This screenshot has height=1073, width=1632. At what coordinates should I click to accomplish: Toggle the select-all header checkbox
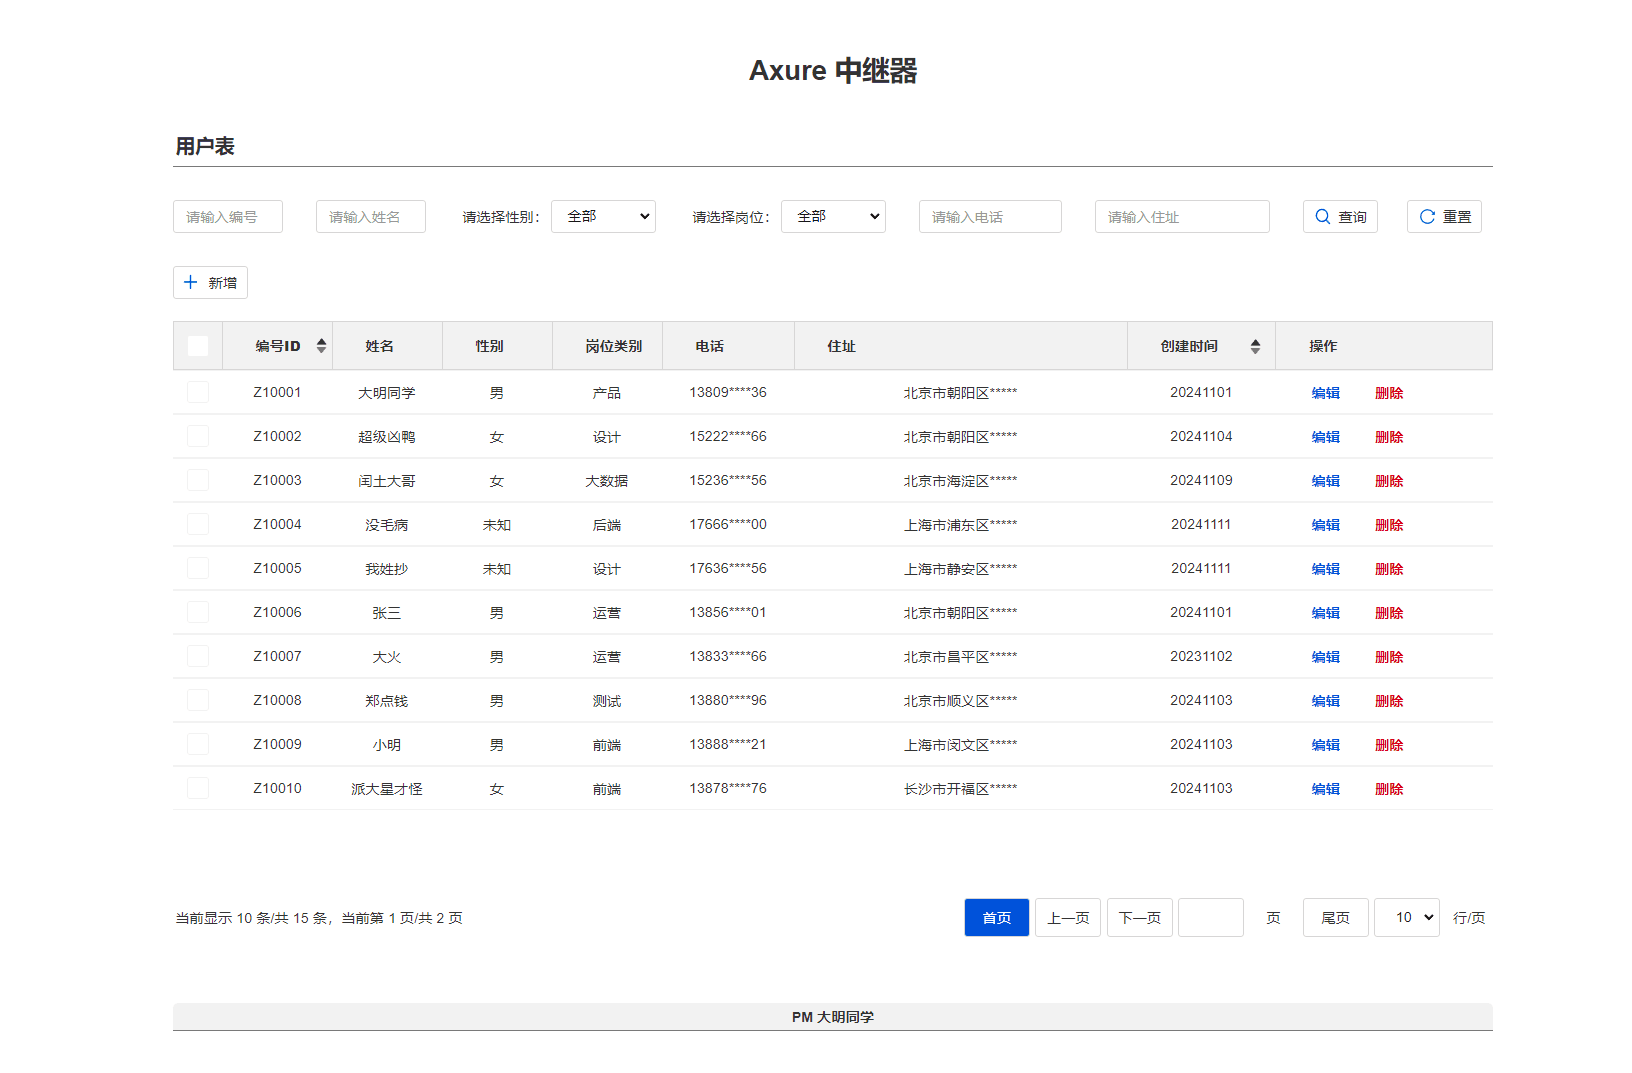tap(198, 346)
